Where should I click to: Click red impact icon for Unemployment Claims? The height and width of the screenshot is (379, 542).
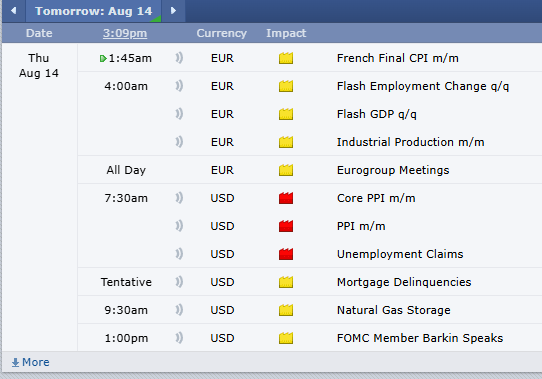pyautogui.click(x=286, y=254)
